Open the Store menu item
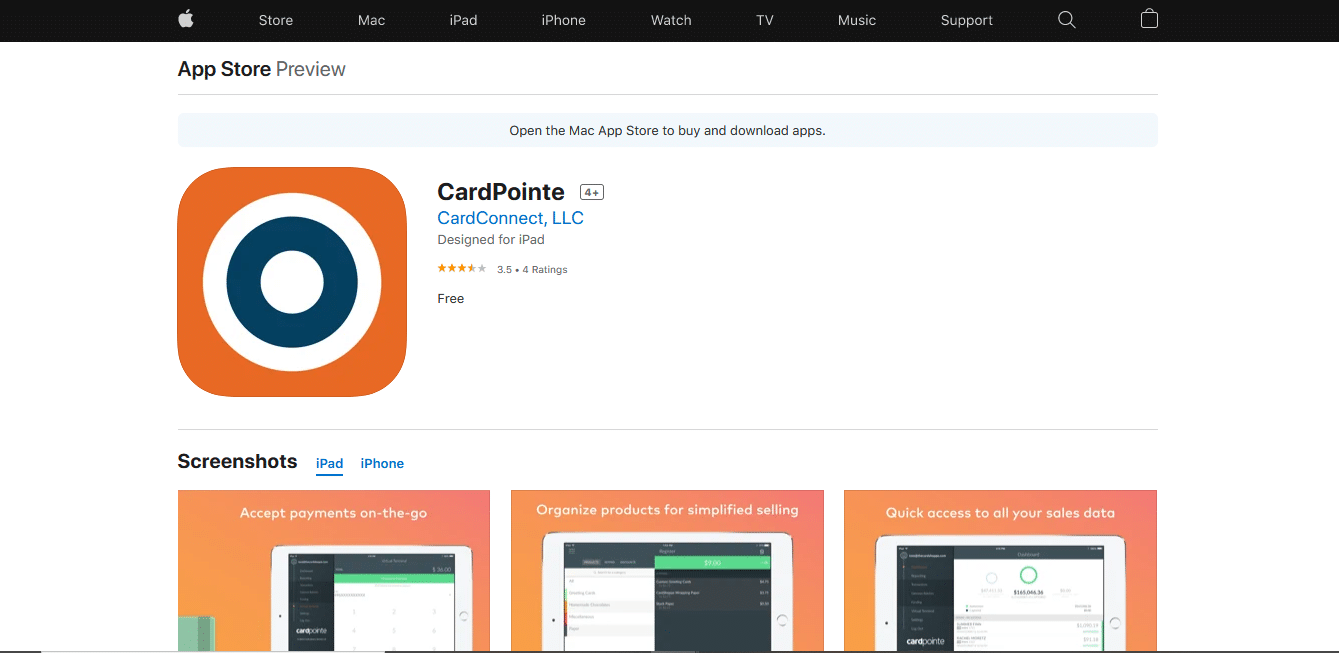The image size is (1339, 653). tap(276, 20)
